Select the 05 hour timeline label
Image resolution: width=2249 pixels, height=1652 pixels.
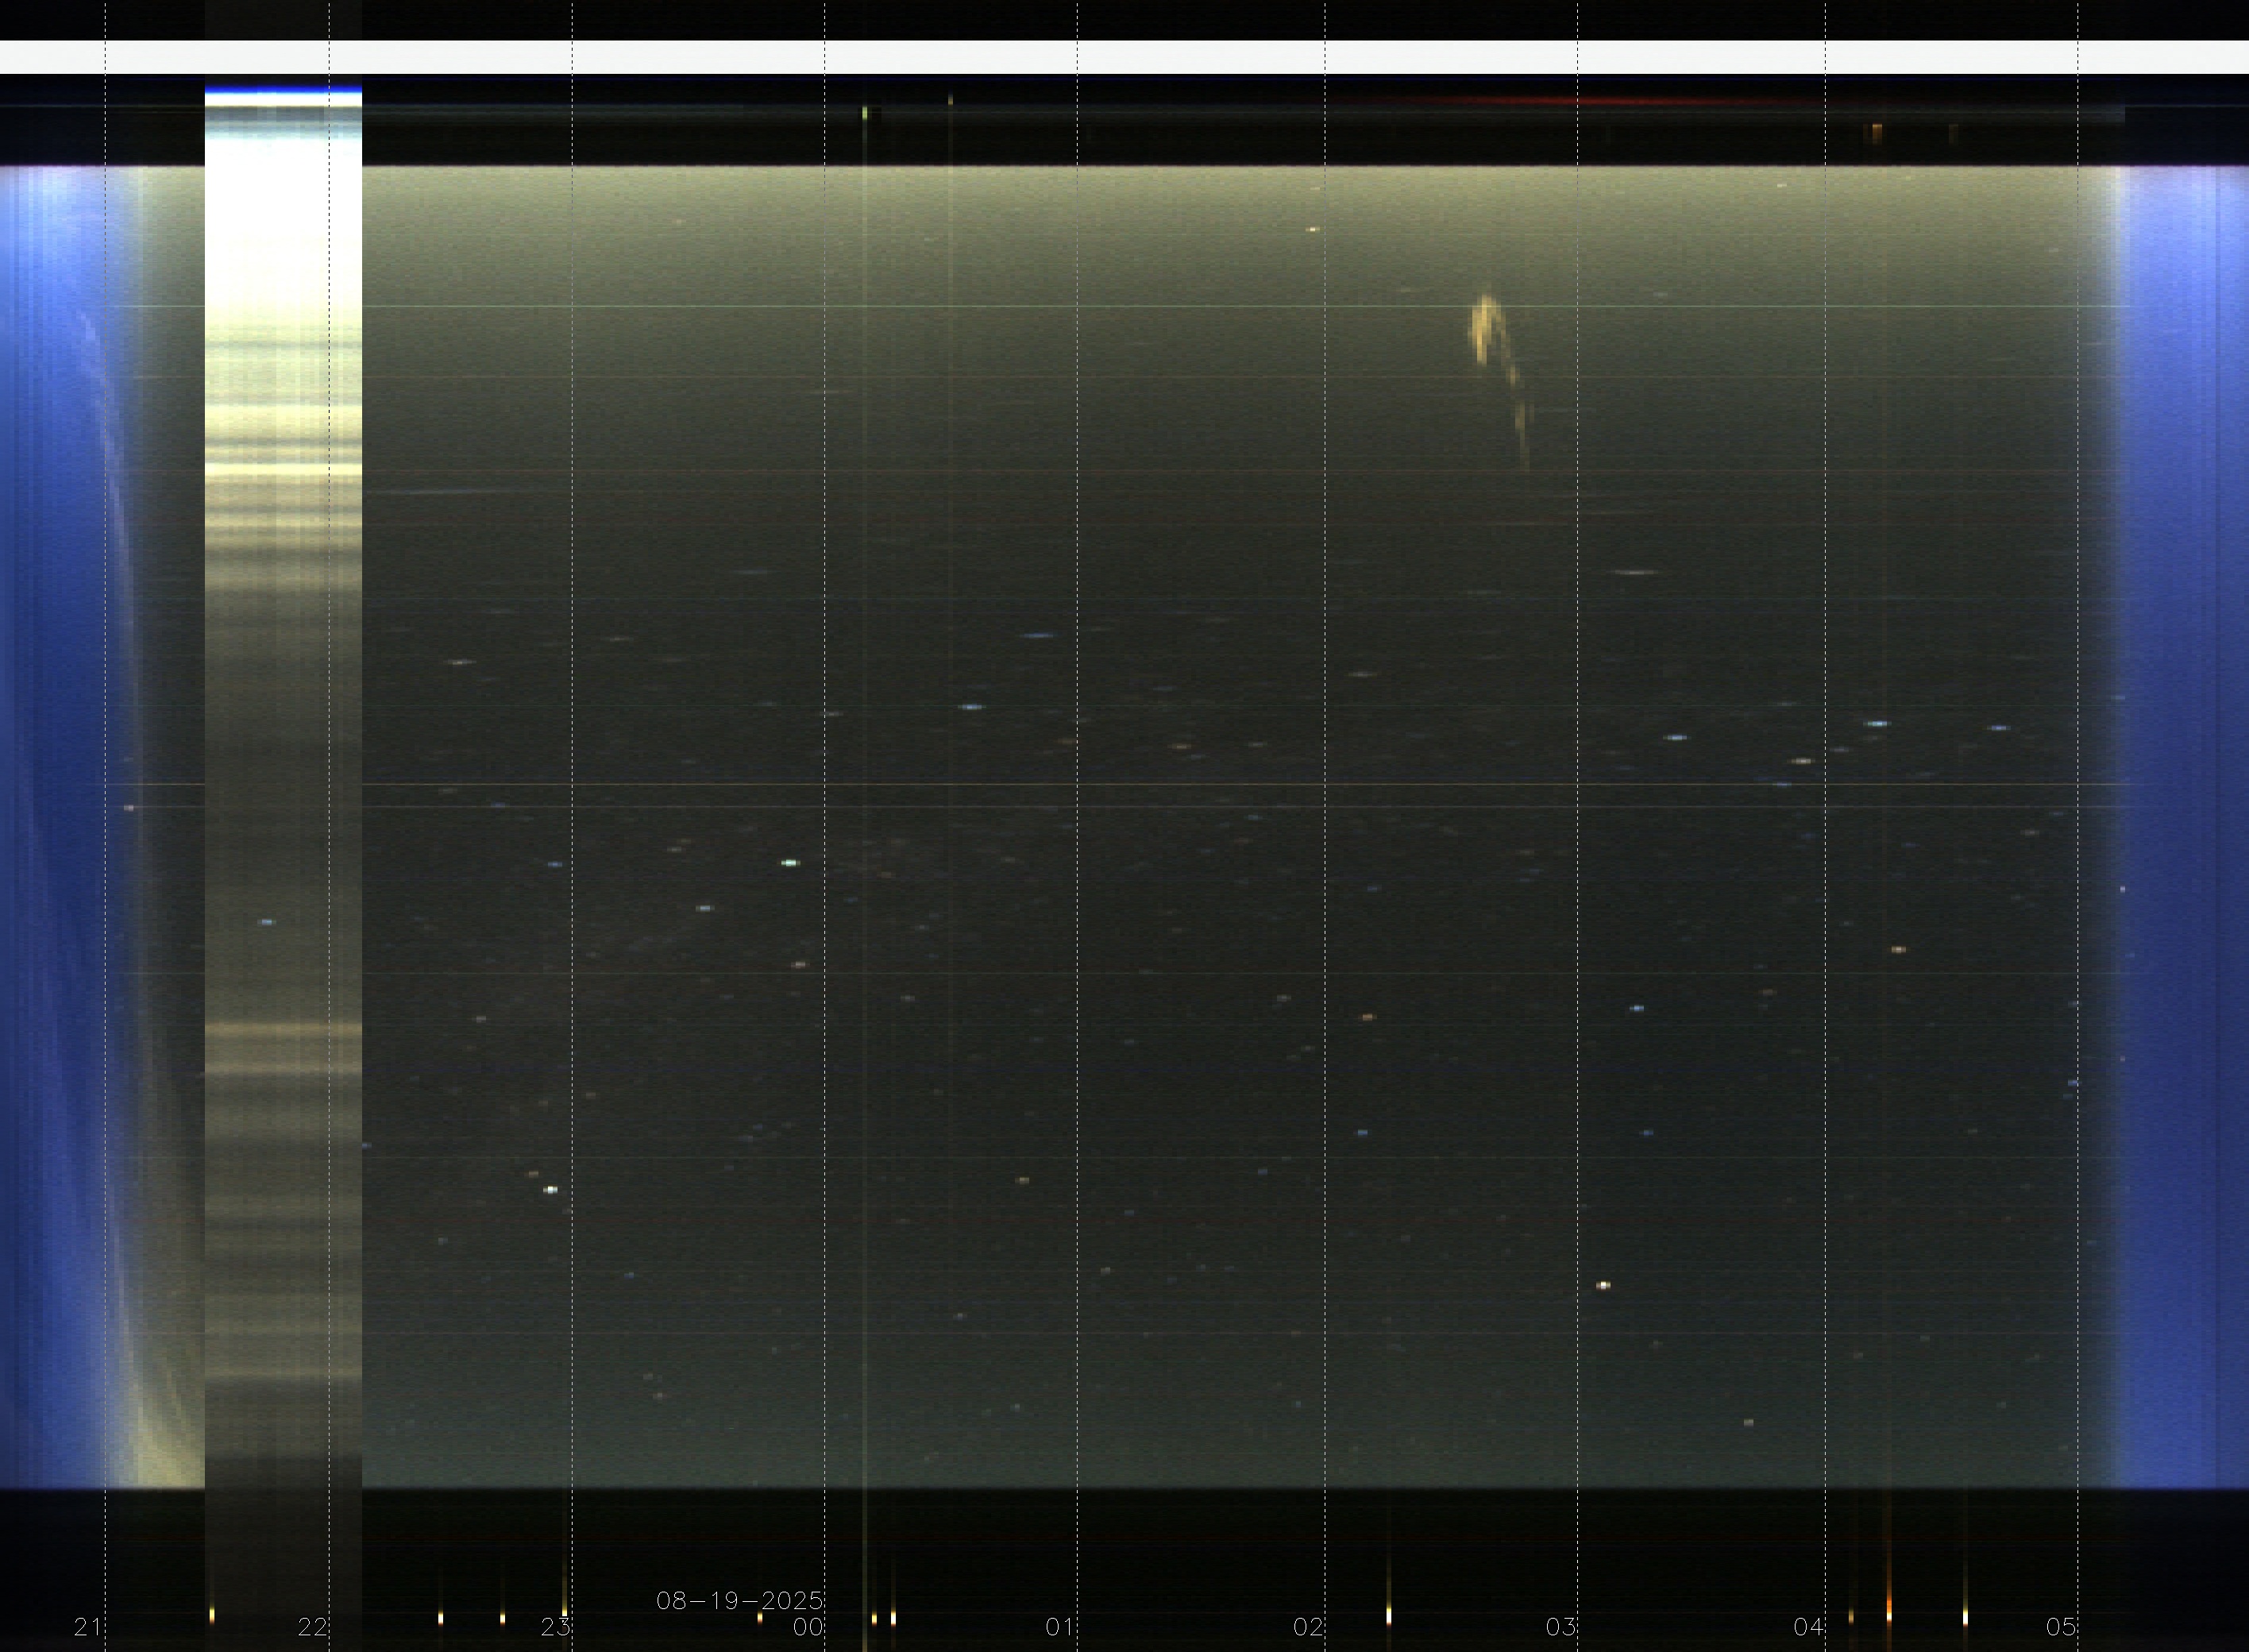tap(2060, 1627)
